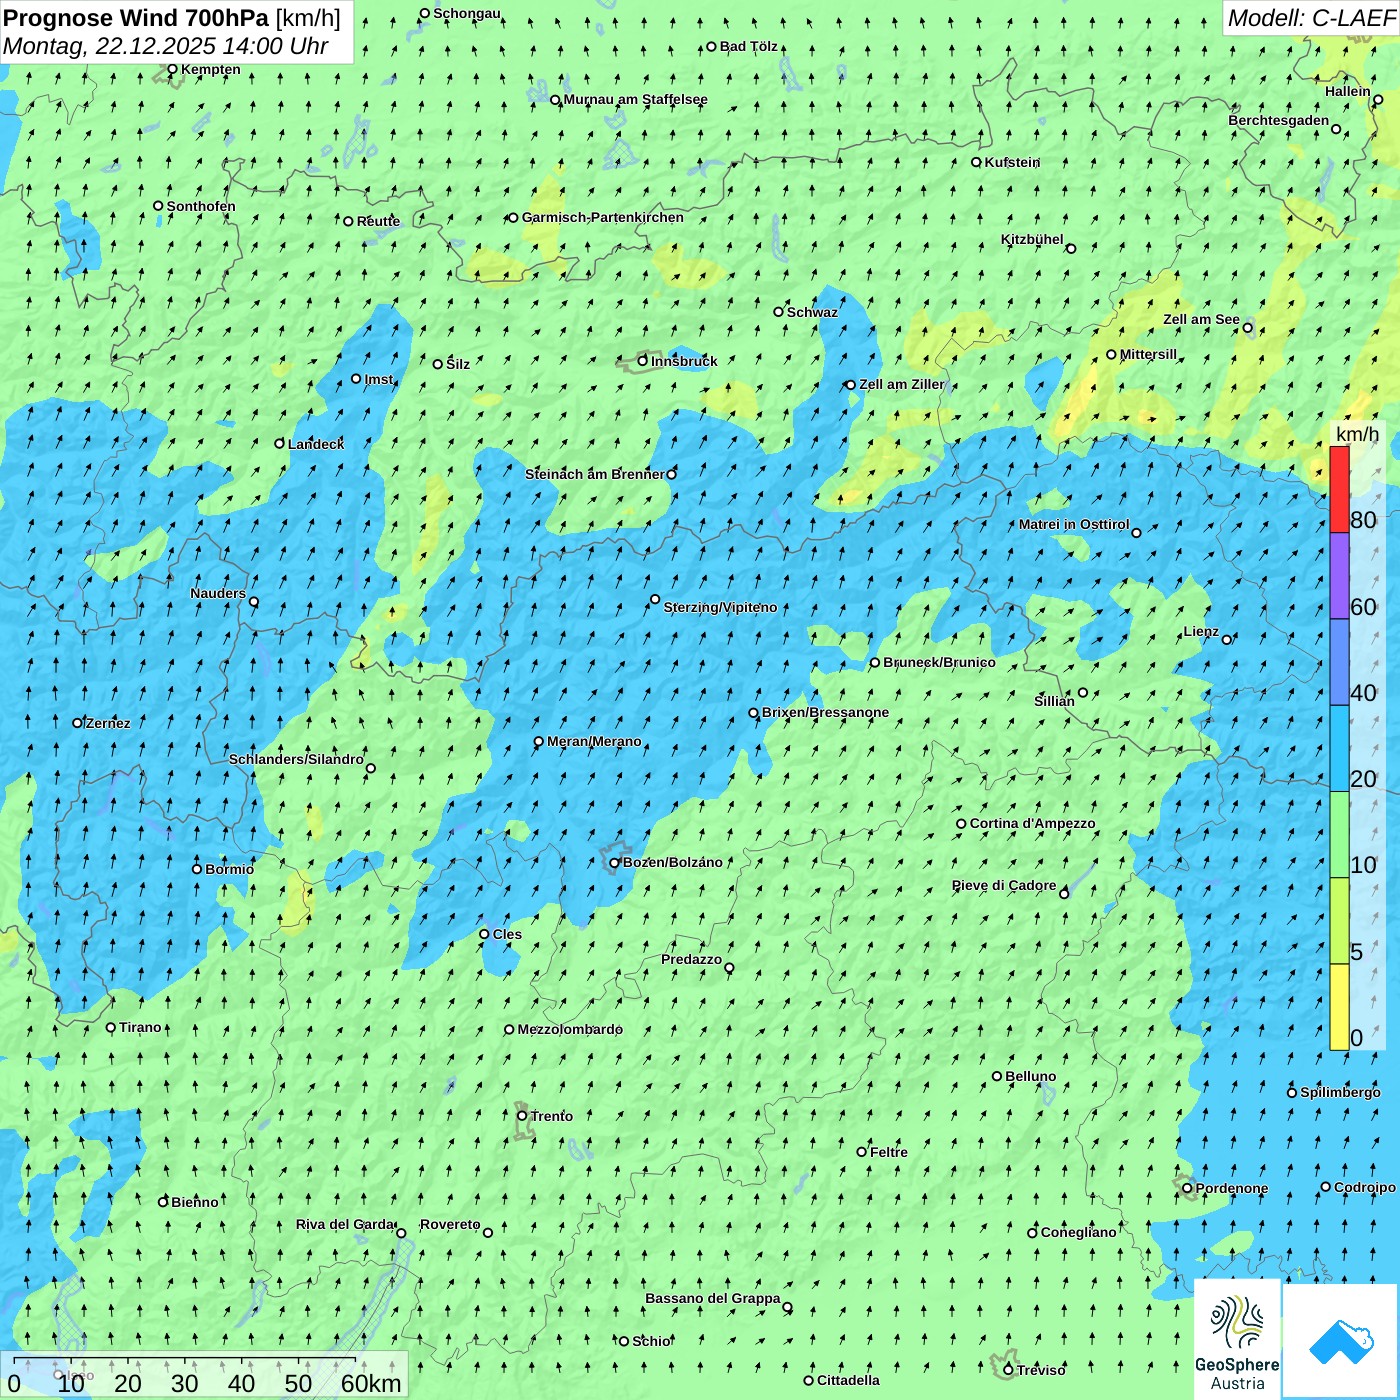Select the Matrei in Osttirol label
The width and height of the screenshot is (1400, 1400).
(1074, 524)
